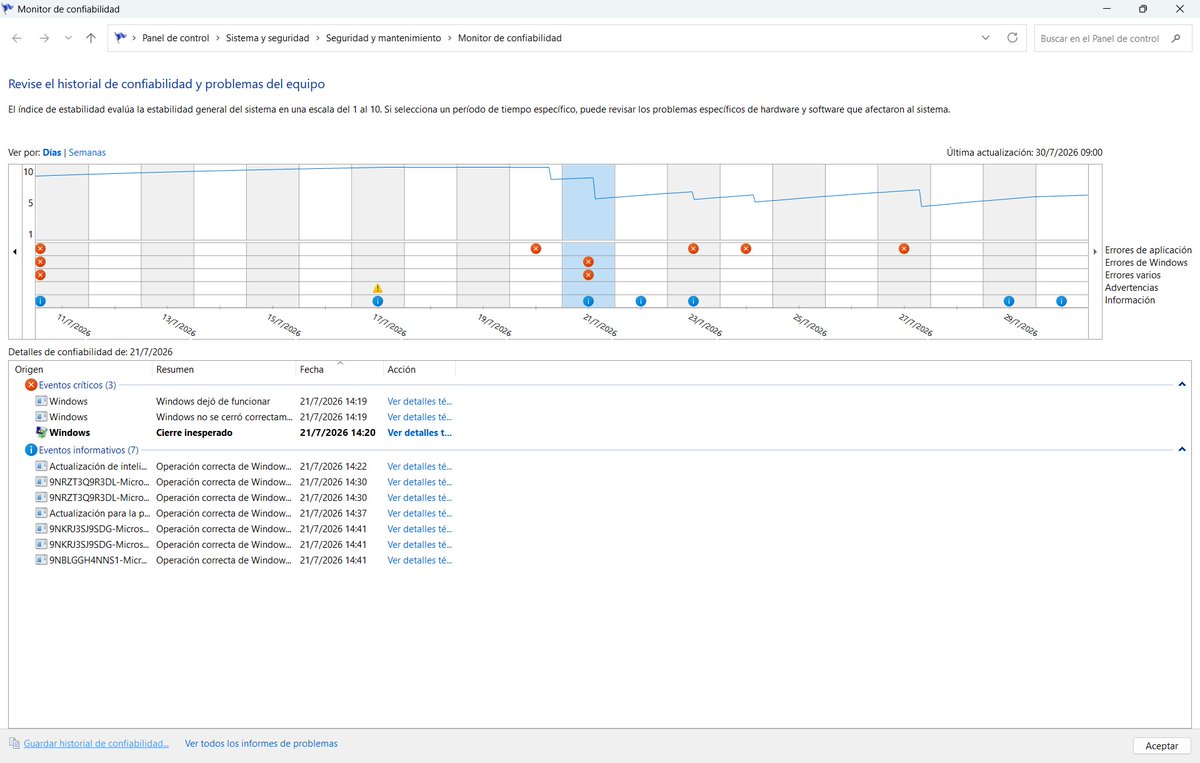Select the Actualización de inteli... event row
Viewport: 1200px width, 763px height.
243,466
